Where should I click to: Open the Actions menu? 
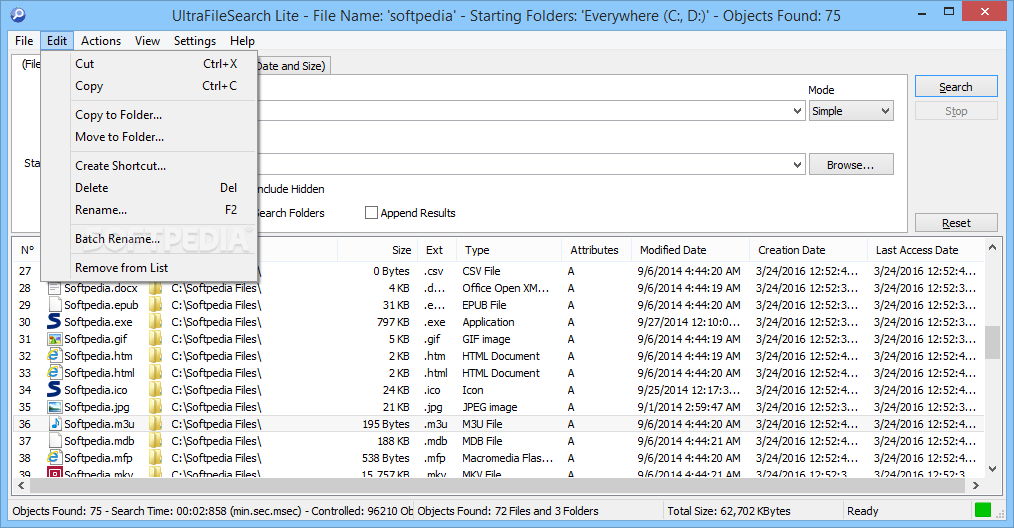[101, 41]
